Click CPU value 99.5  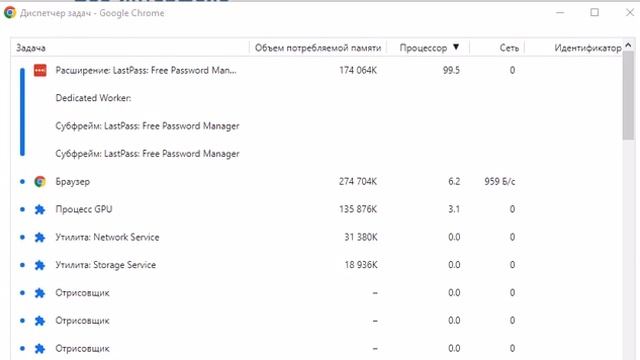(451, 70)
